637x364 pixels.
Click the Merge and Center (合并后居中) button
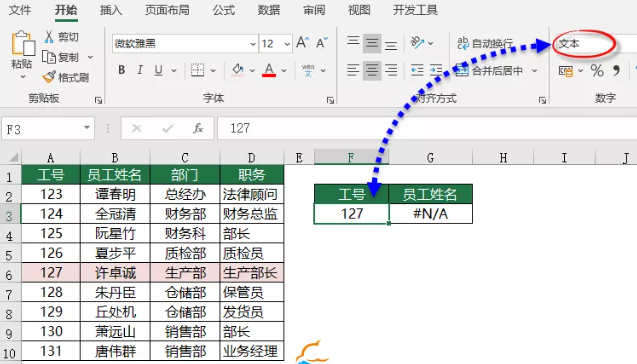(x=490, y=71)
